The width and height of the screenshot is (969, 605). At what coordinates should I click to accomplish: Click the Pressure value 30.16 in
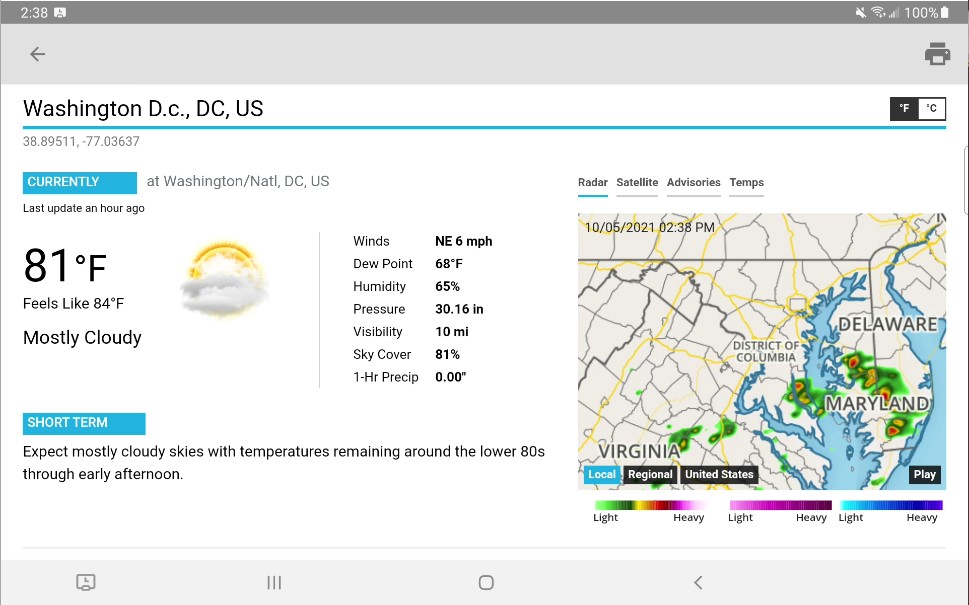(x=459, y=309)
